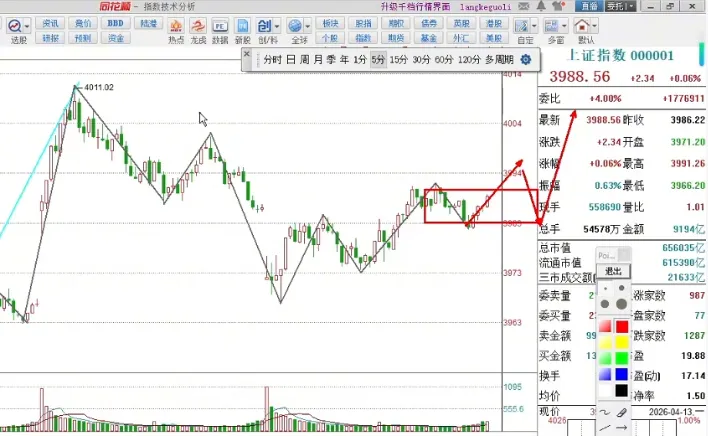The image size is (708, 436).
Task: Open the 新股 new stocks icon
Action: click(242, 26)
